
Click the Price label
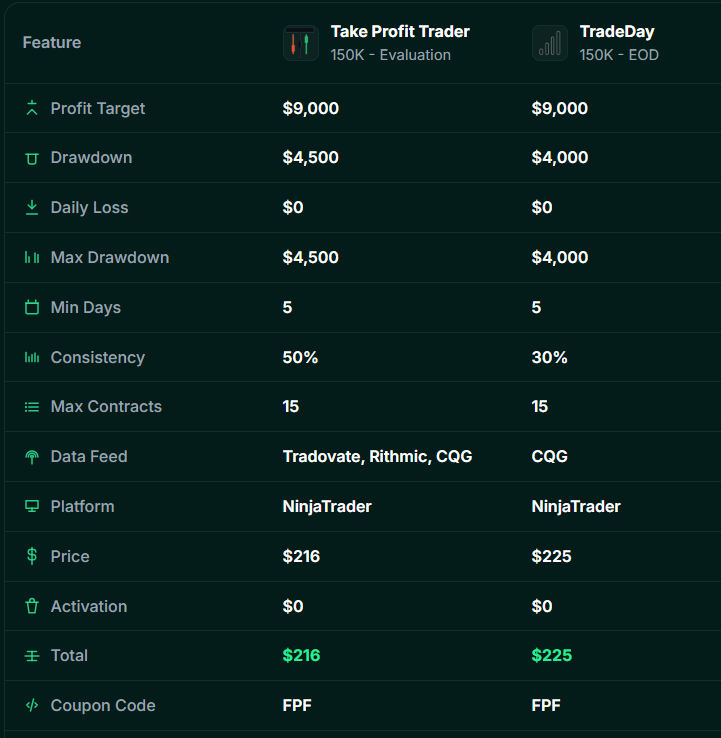coord(70,556)
